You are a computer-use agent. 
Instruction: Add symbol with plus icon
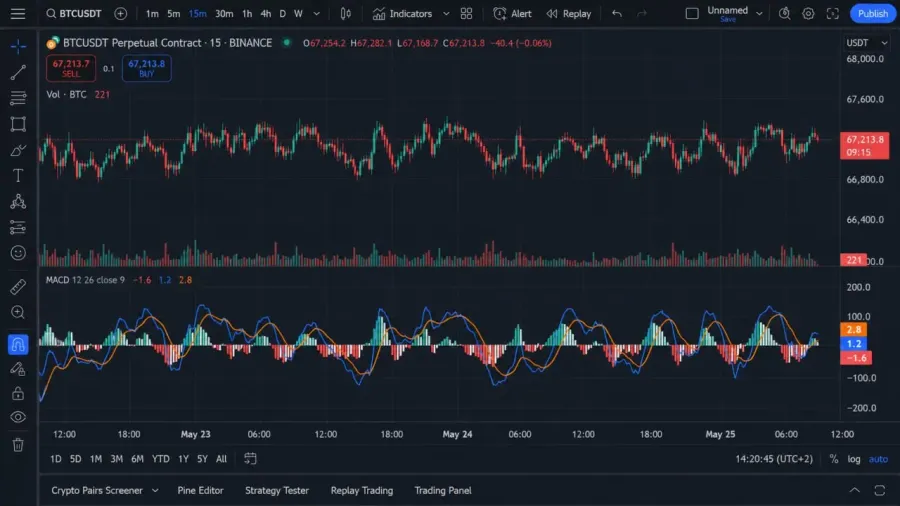[121, 13]
